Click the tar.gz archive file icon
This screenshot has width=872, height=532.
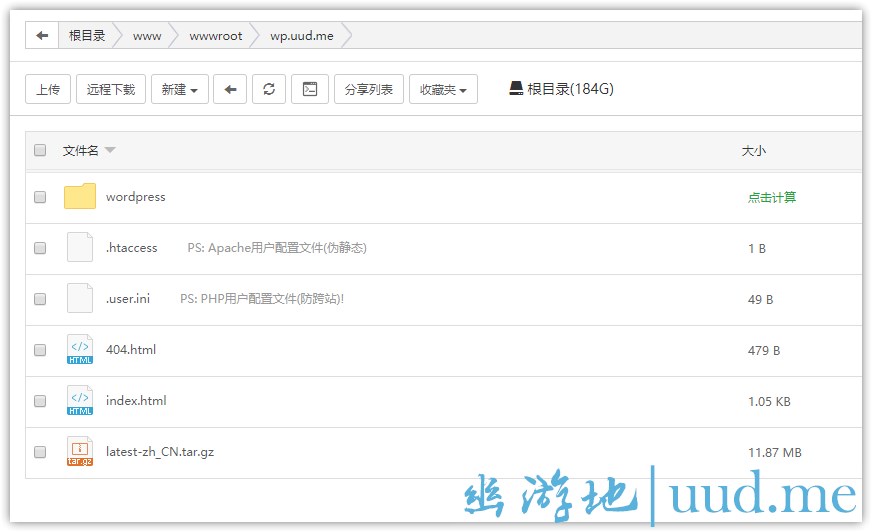point(80,452)
